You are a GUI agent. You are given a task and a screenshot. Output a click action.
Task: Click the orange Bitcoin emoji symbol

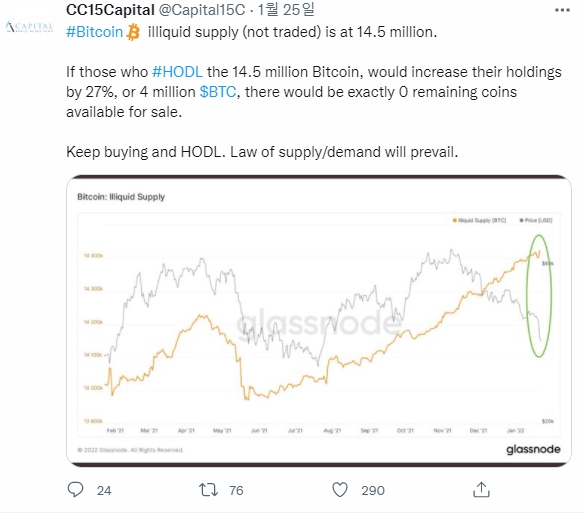tap(133, 32)
